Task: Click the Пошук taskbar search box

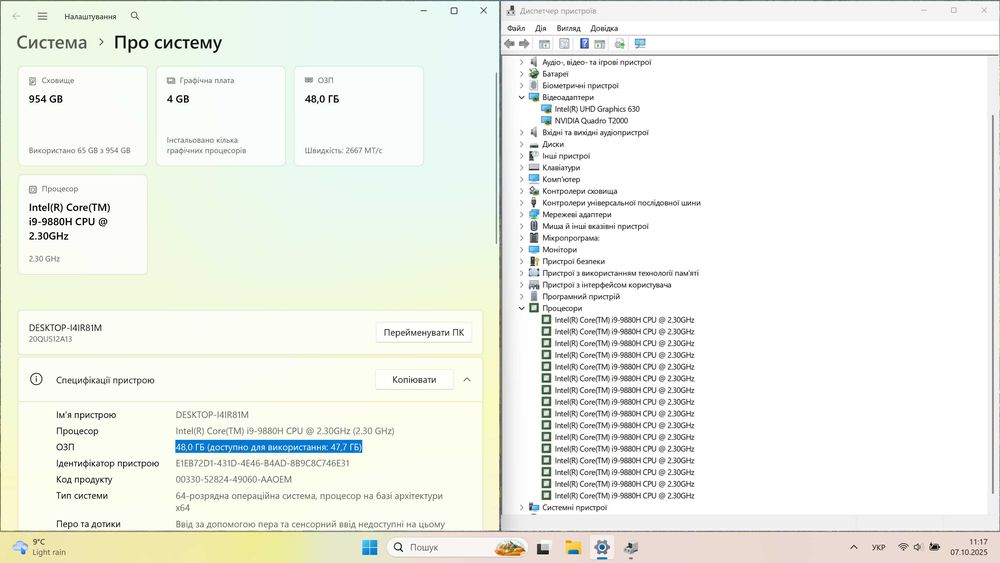Action: coord(457,547)
